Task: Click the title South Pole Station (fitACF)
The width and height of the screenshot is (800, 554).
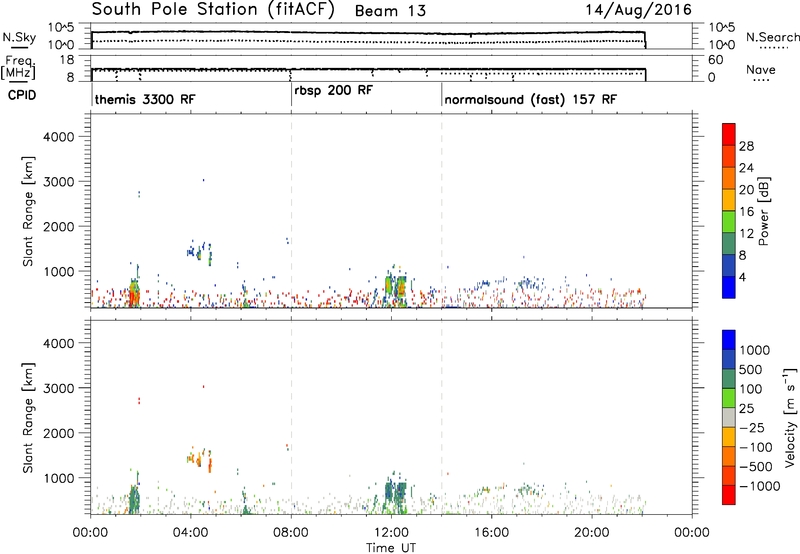Action: tap(213, 10)
